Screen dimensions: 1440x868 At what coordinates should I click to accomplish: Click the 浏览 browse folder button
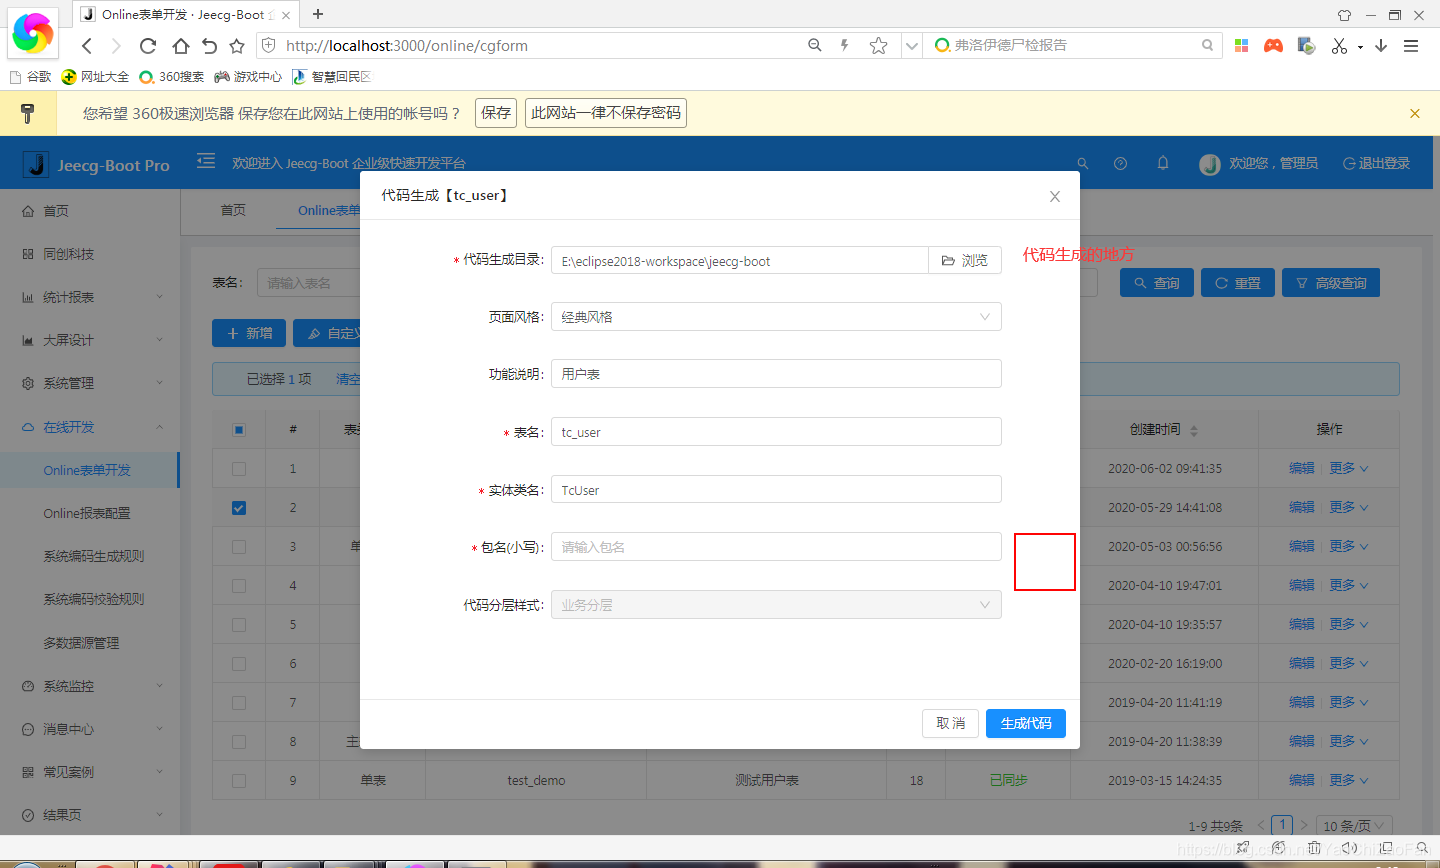965,260
